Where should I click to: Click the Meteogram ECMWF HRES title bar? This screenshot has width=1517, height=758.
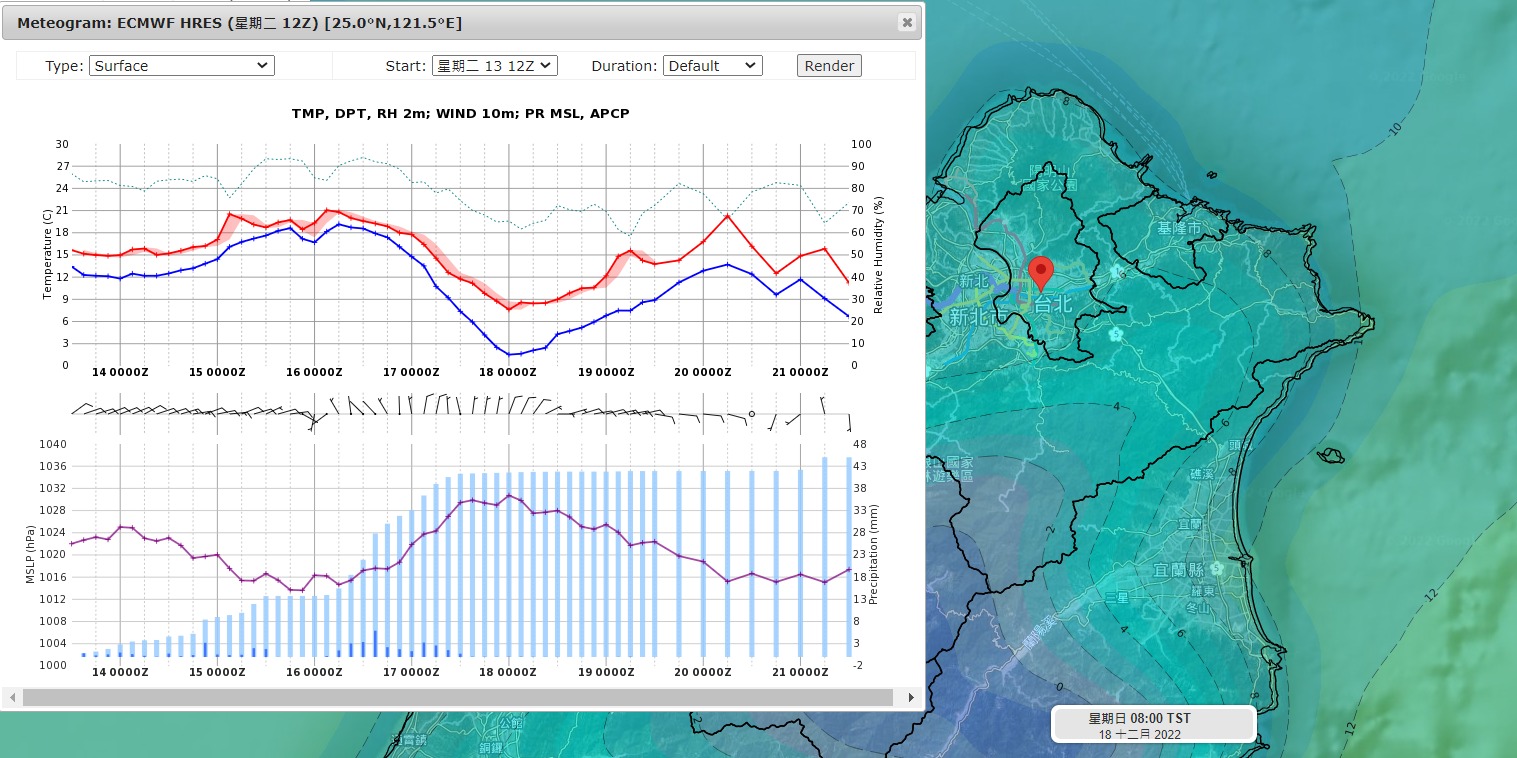click(x=460, y=22)
